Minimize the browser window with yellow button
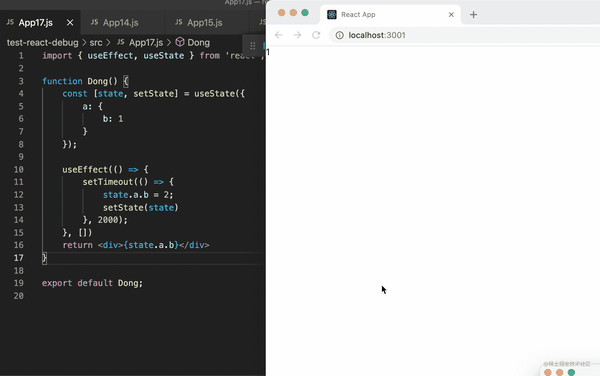Screen dimensions: 600x376 click(293, 13)
